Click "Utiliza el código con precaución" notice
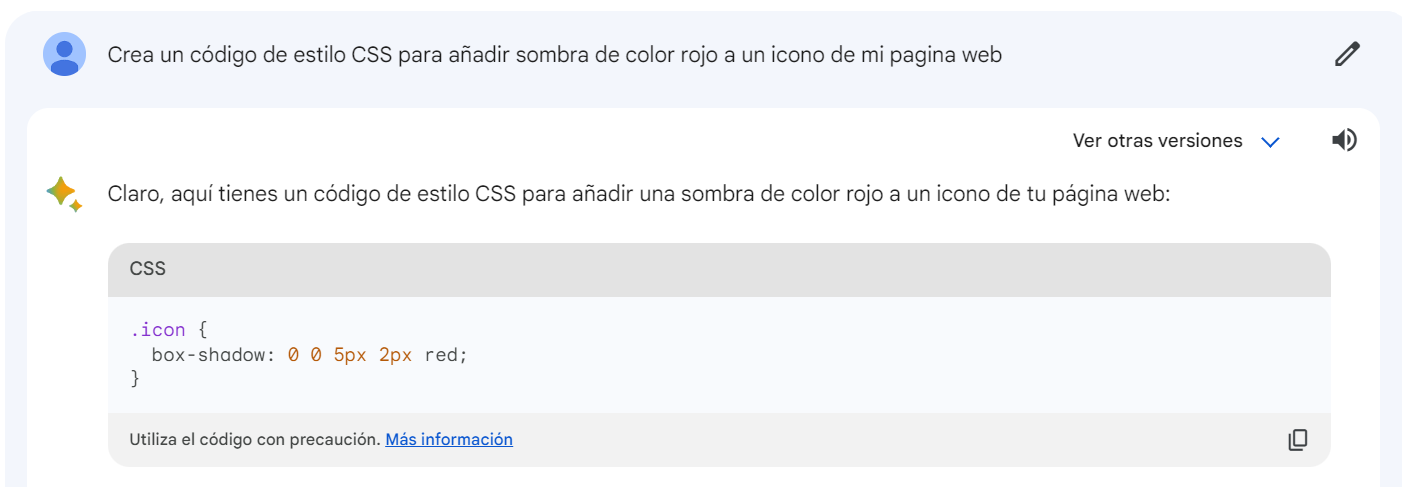 pos(254,439)
